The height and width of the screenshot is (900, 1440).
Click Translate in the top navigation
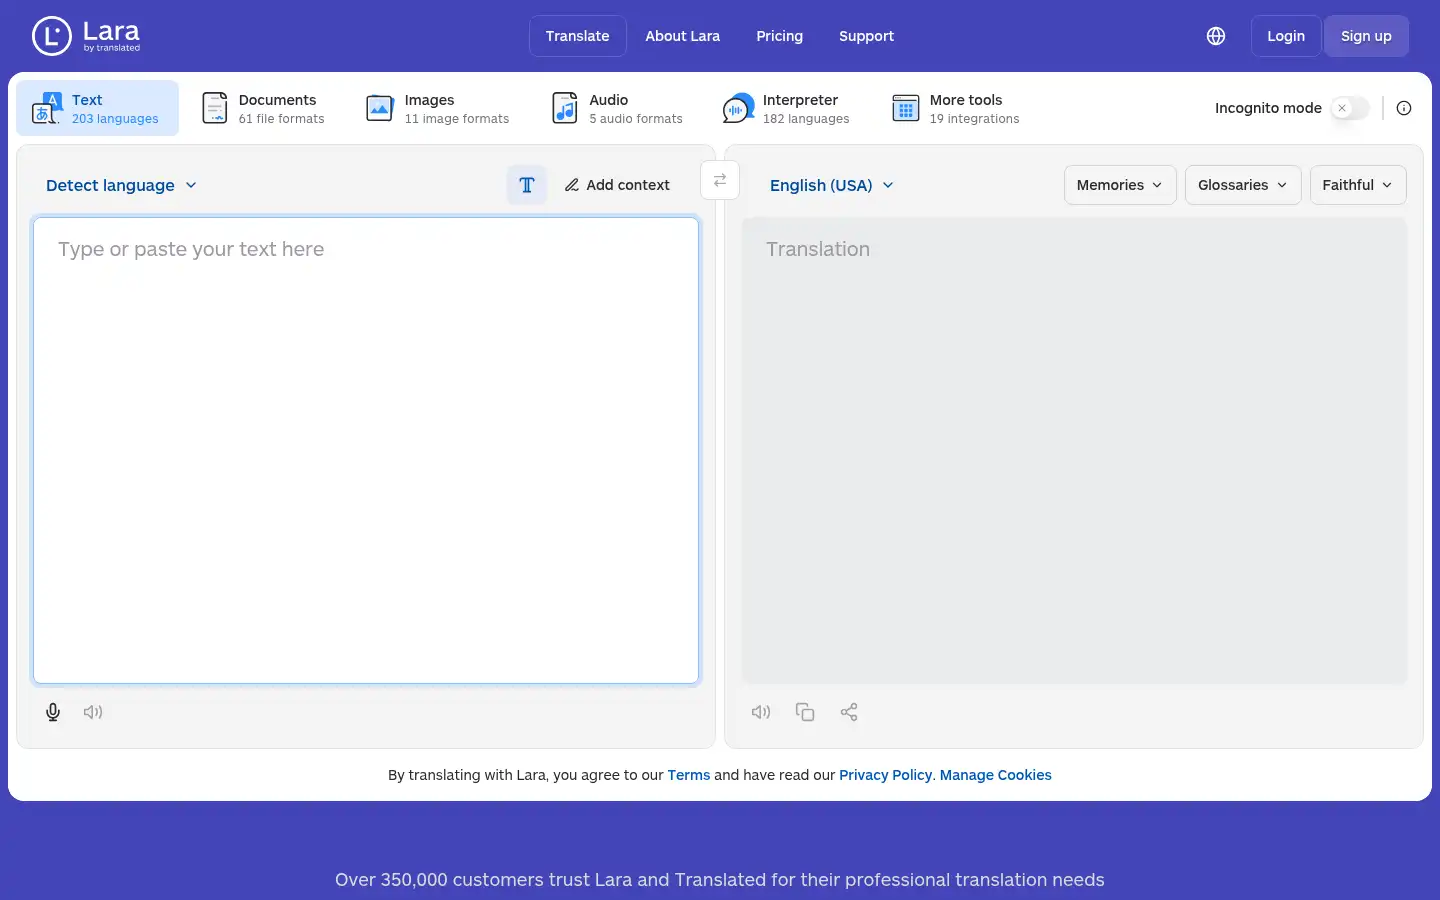577,36
